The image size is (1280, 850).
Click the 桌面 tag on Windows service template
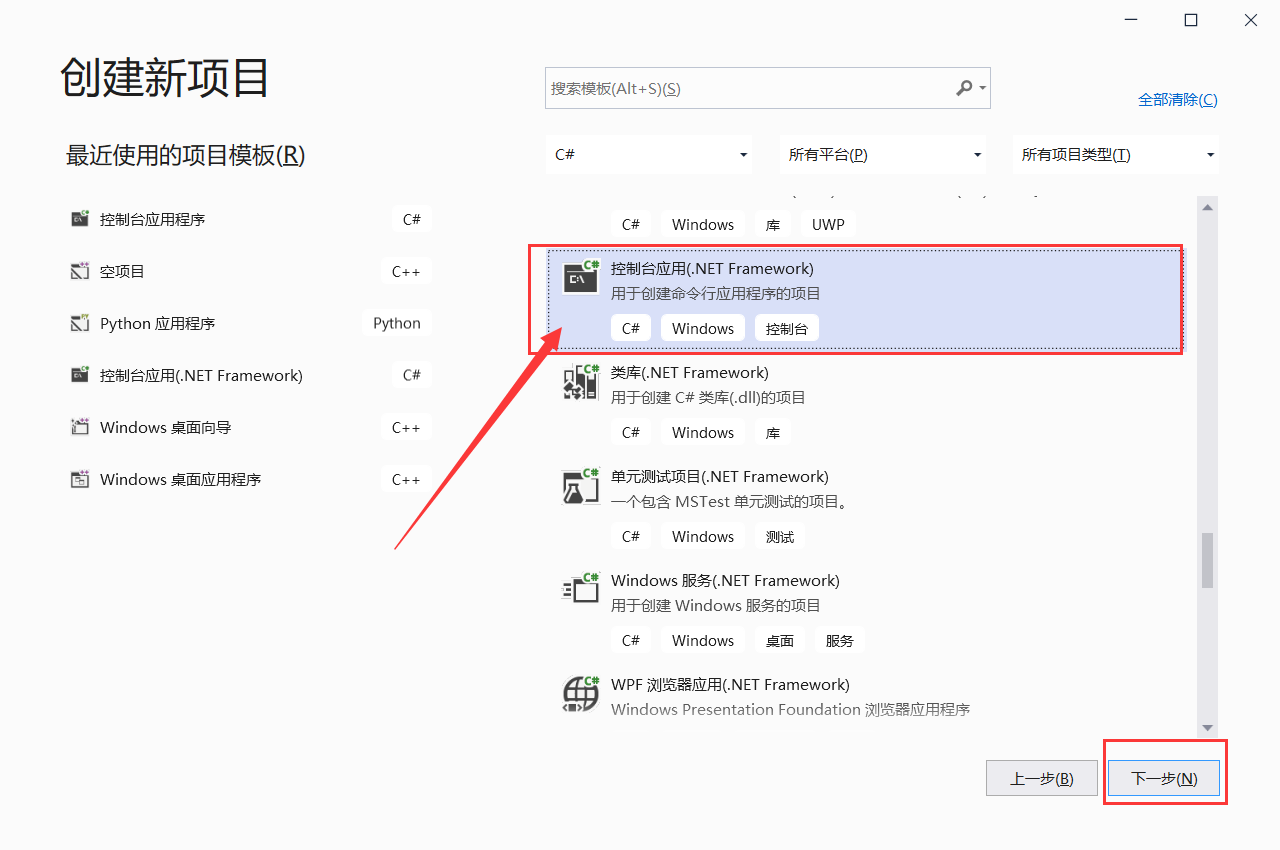(x=780, y=640)
